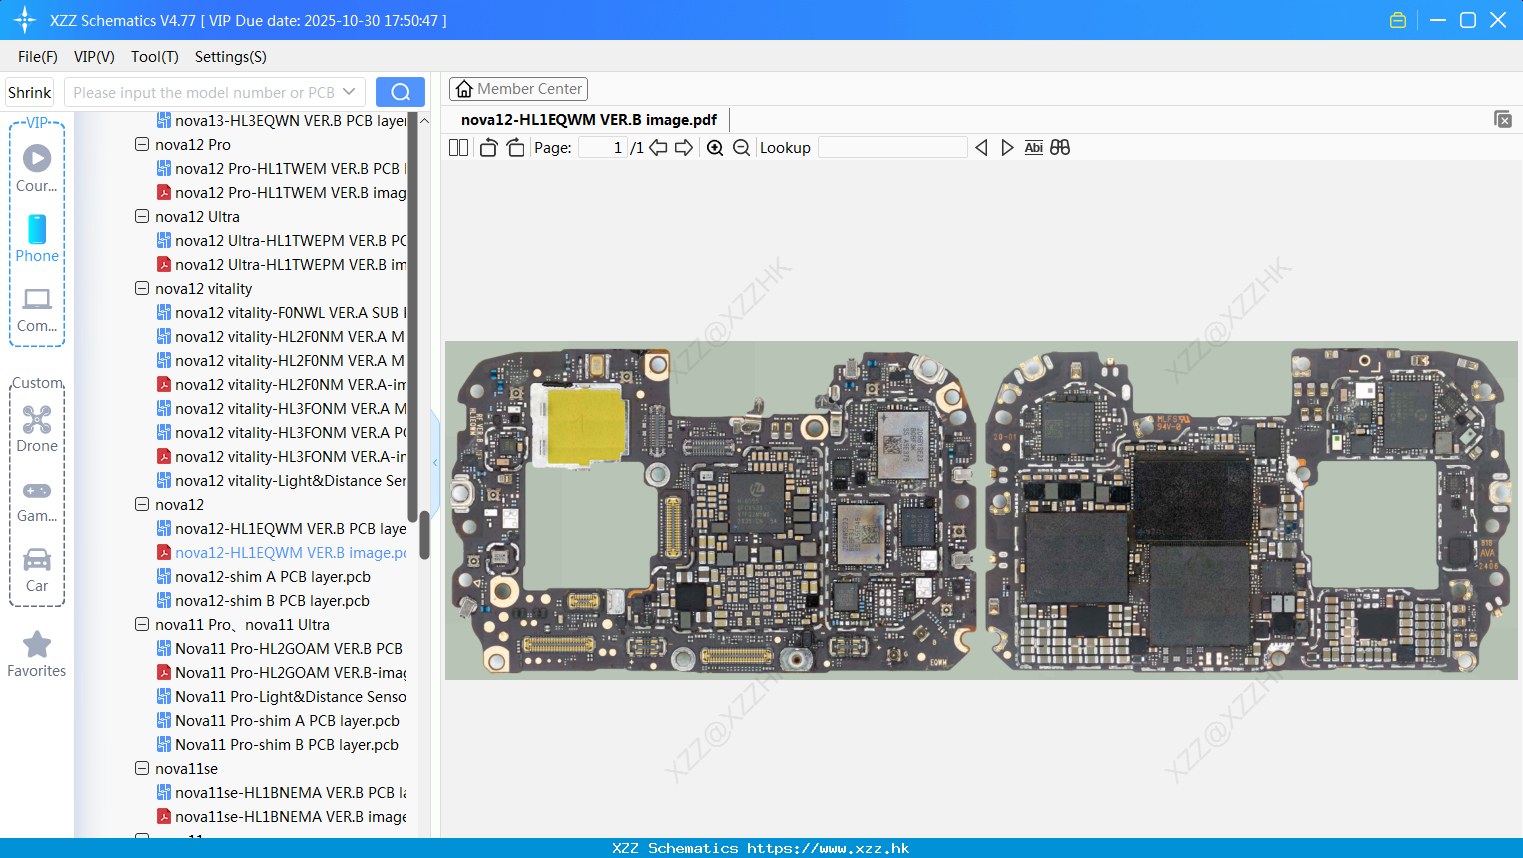Click the binoculars search icon
Viewport: 1523px width, 858px height.
1060,147
